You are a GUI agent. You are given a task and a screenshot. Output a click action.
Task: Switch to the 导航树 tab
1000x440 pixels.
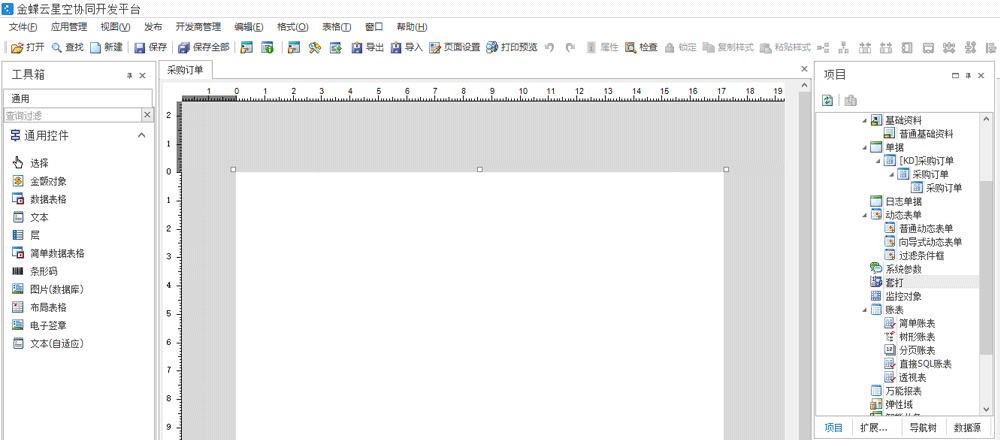click(x=921, y=427)
